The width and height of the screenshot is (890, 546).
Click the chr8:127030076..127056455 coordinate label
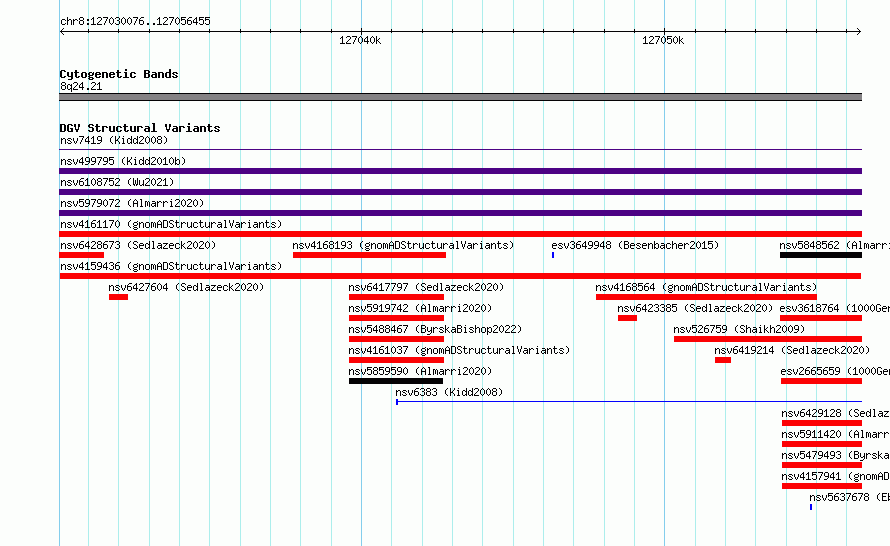coord(135,21)
